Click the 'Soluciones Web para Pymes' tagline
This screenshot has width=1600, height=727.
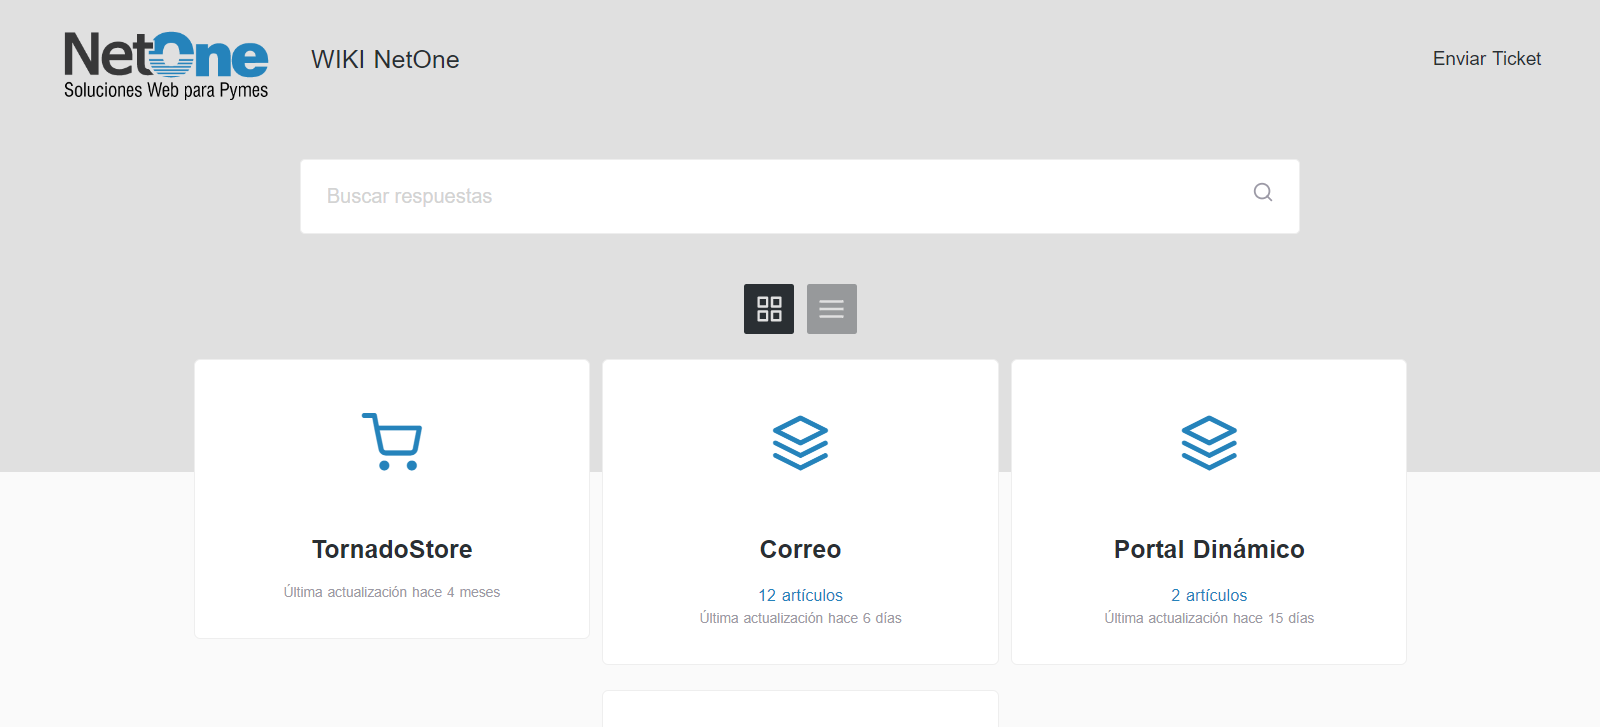pyautogui.click(x=166, y=90)
